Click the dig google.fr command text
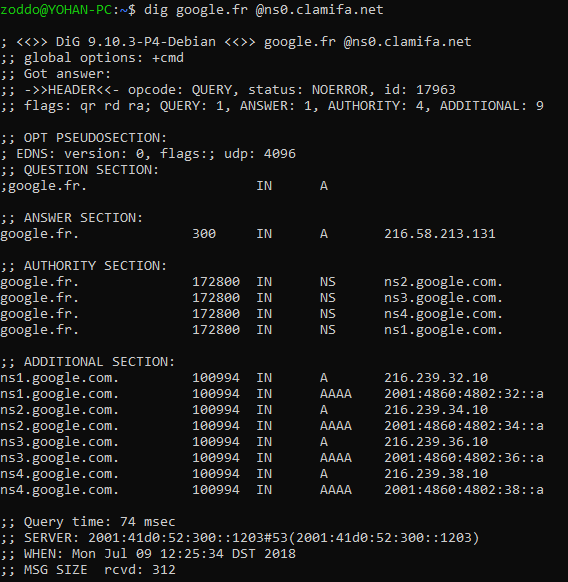Viewport: 568px width, 582px height. tap(196, 10)
